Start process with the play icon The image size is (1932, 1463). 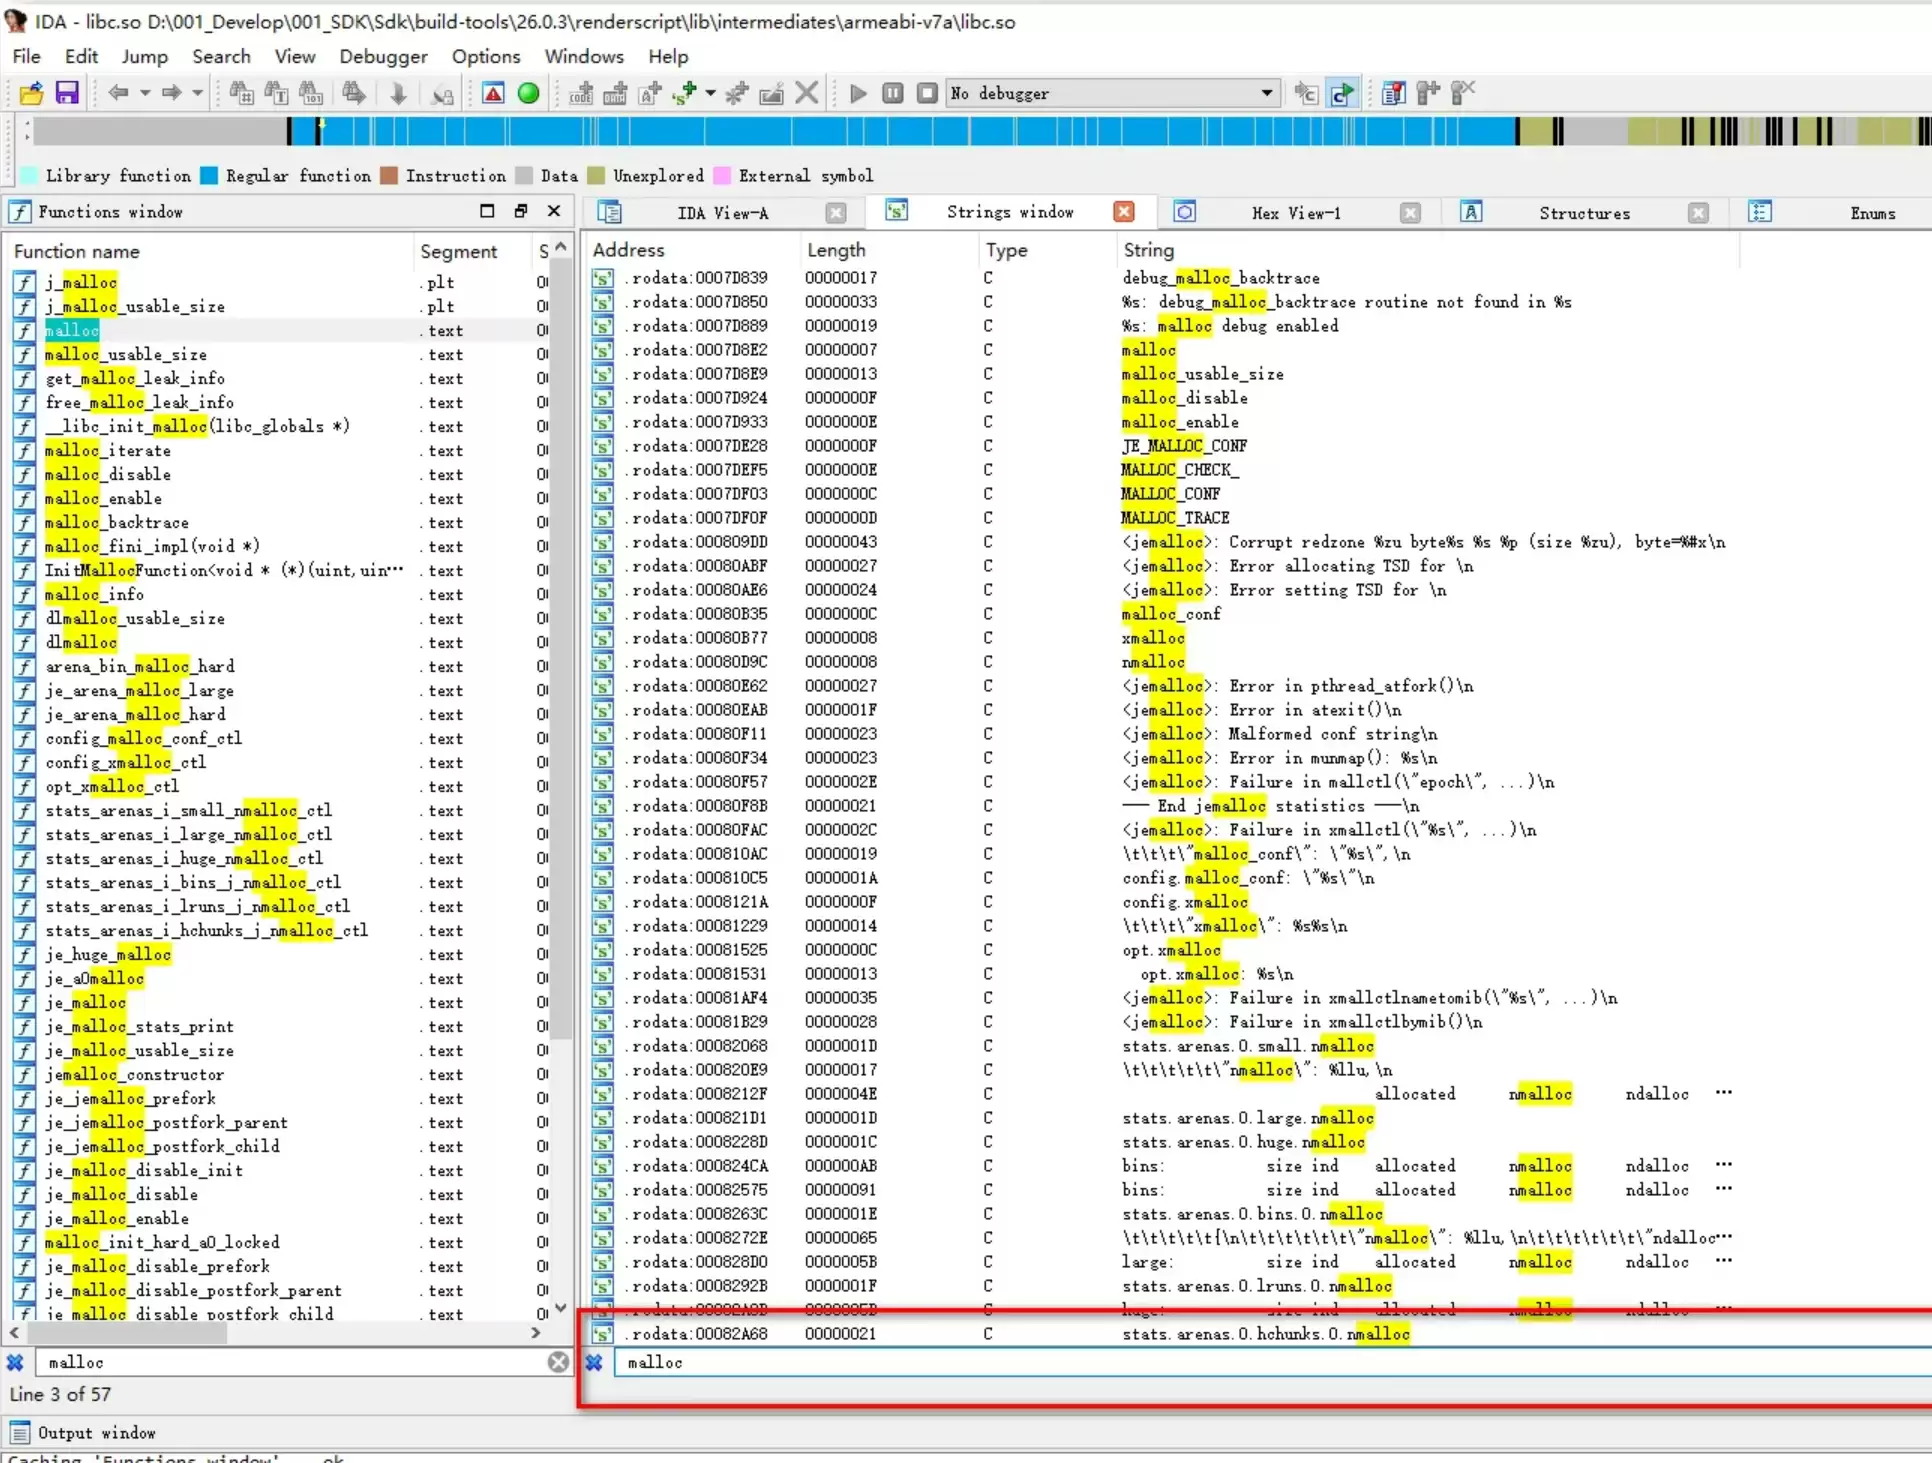[857, 93]
